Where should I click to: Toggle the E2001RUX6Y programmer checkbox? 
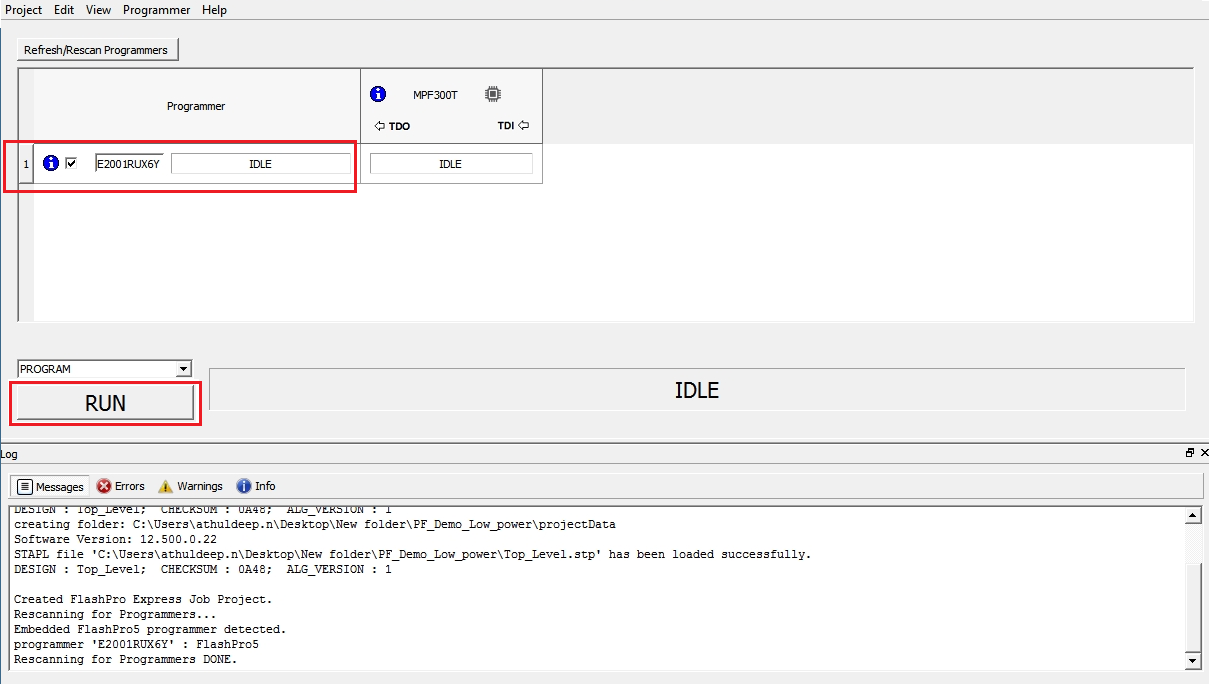[x=71, y=163]
